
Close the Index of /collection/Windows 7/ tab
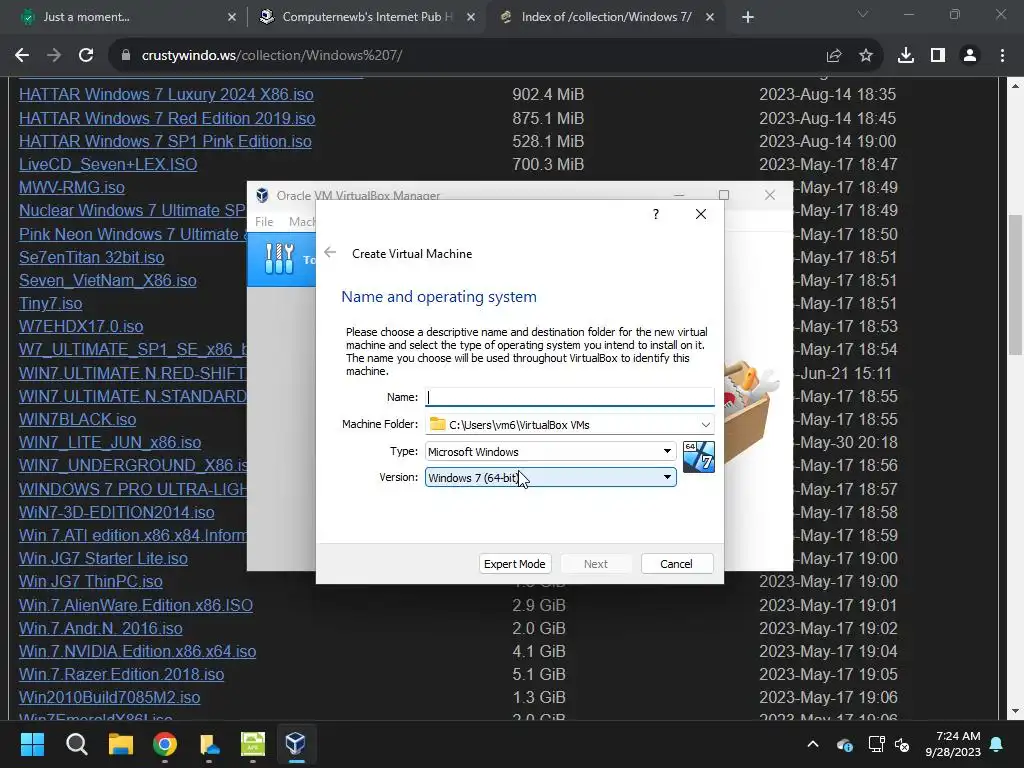click(x=710, y=17)
